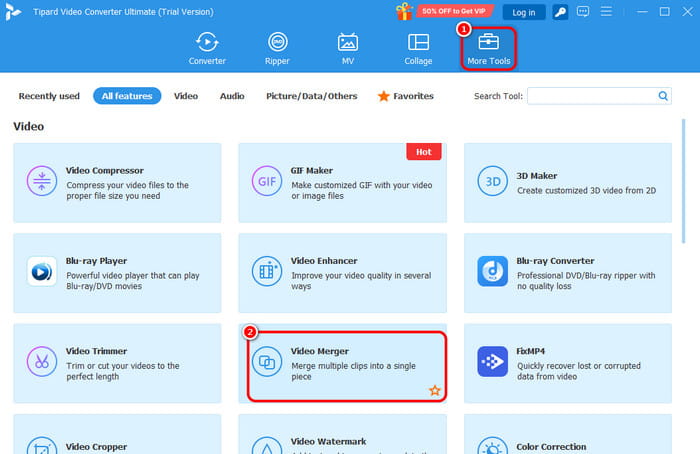Show Recently used tools
This screenshot has width=700, height=454.
coord(49,96)
